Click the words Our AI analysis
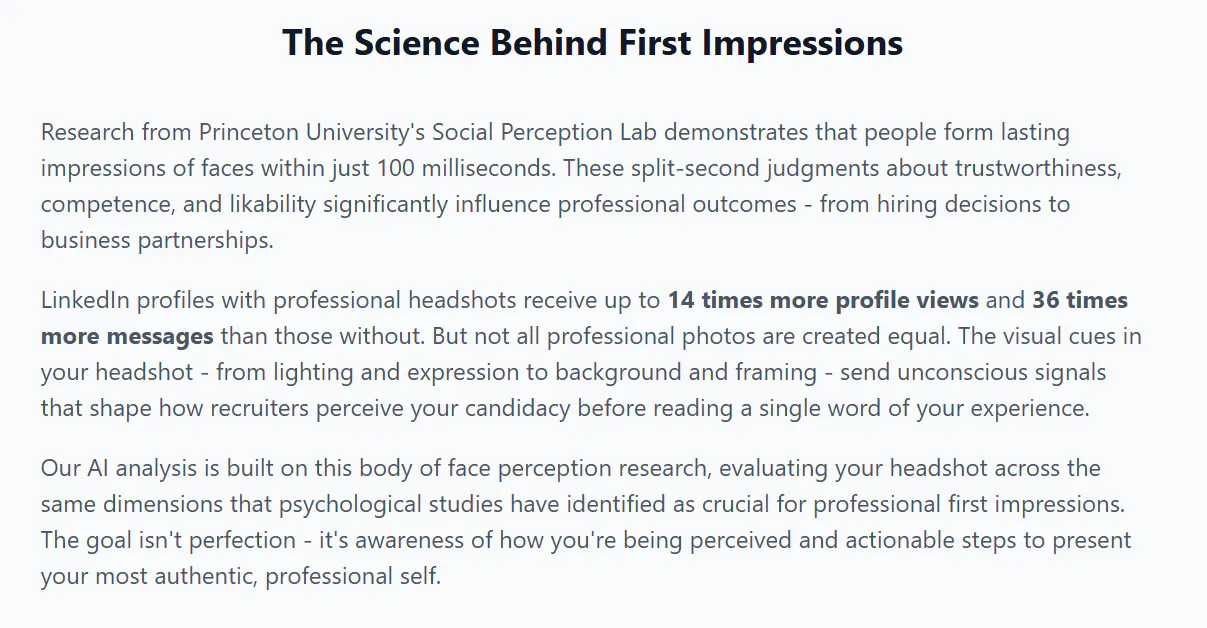Image resolution: width=1207 pixels, height=628 pixels. [x=113, y=468]
